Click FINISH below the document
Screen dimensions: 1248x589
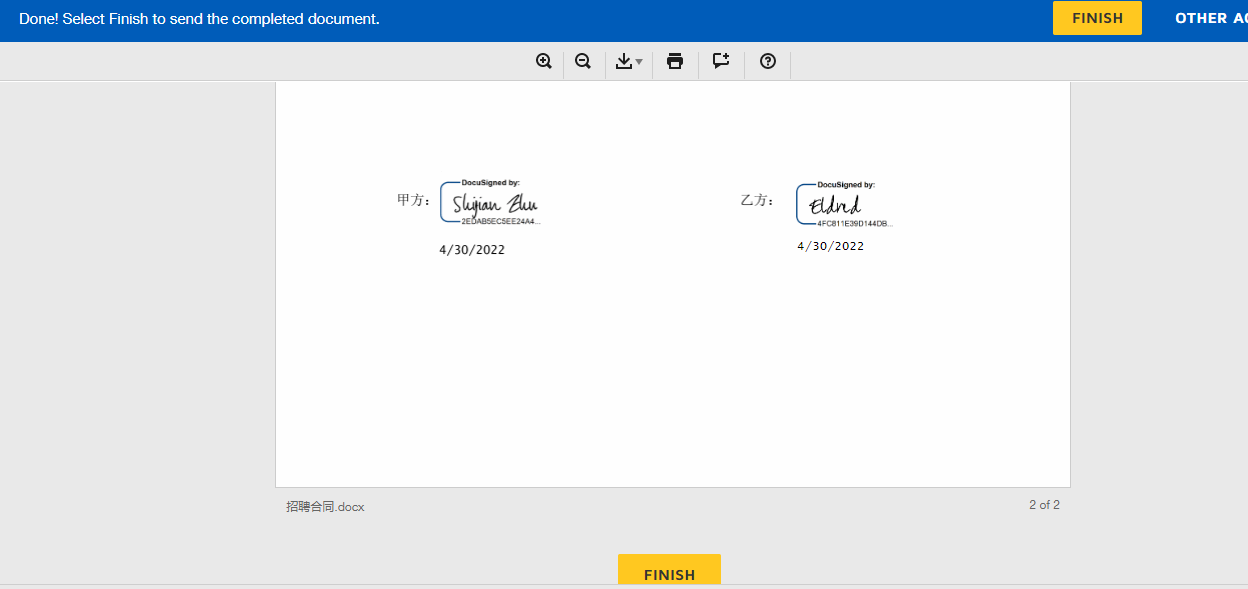point(669,574)
